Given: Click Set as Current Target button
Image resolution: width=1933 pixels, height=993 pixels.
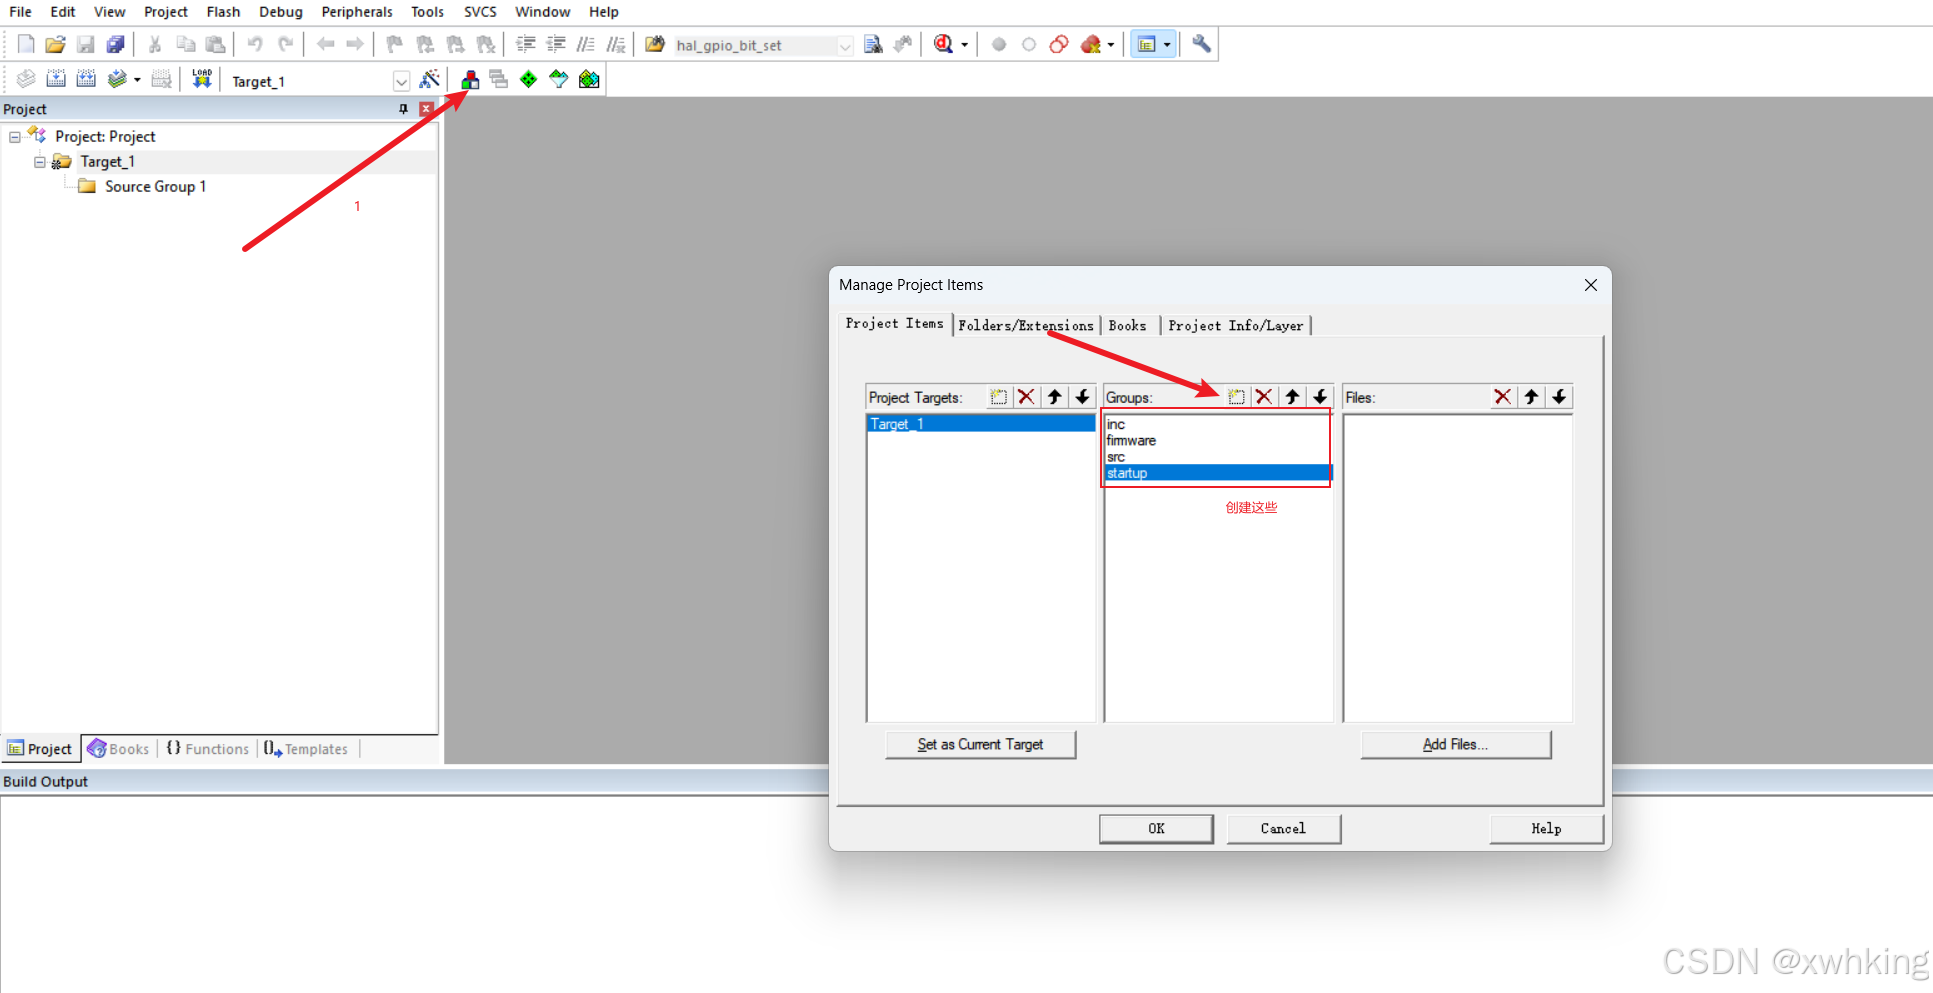Looking at the screenshot, I should pos(980,745).
